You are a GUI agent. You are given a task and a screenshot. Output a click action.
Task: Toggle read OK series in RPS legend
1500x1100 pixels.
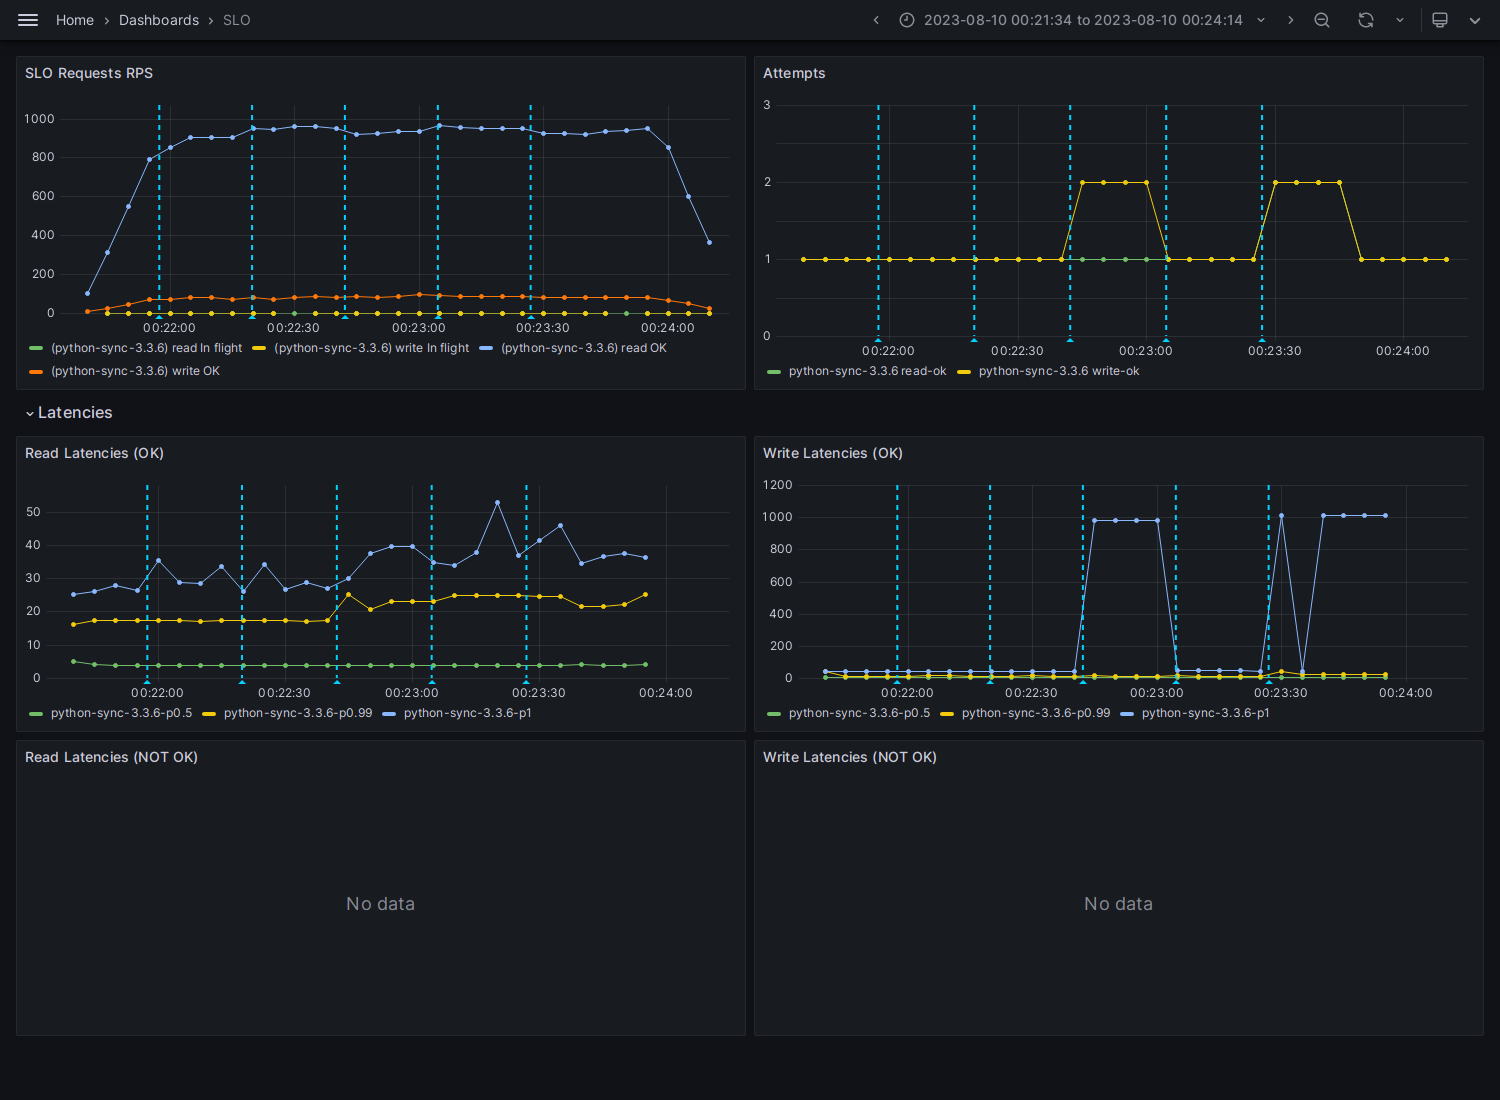(x=584, y=348)
